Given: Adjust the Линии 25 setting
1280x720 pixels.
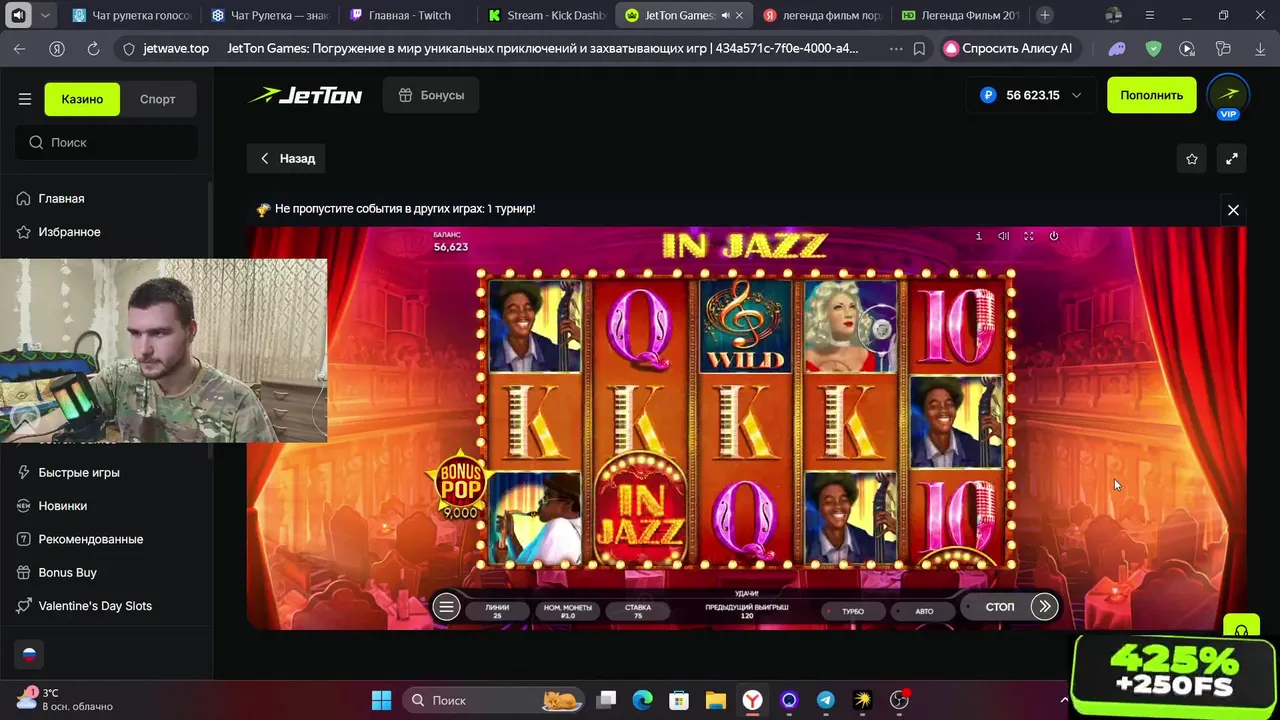Looking at the screenshot, I should coord(497,611).
